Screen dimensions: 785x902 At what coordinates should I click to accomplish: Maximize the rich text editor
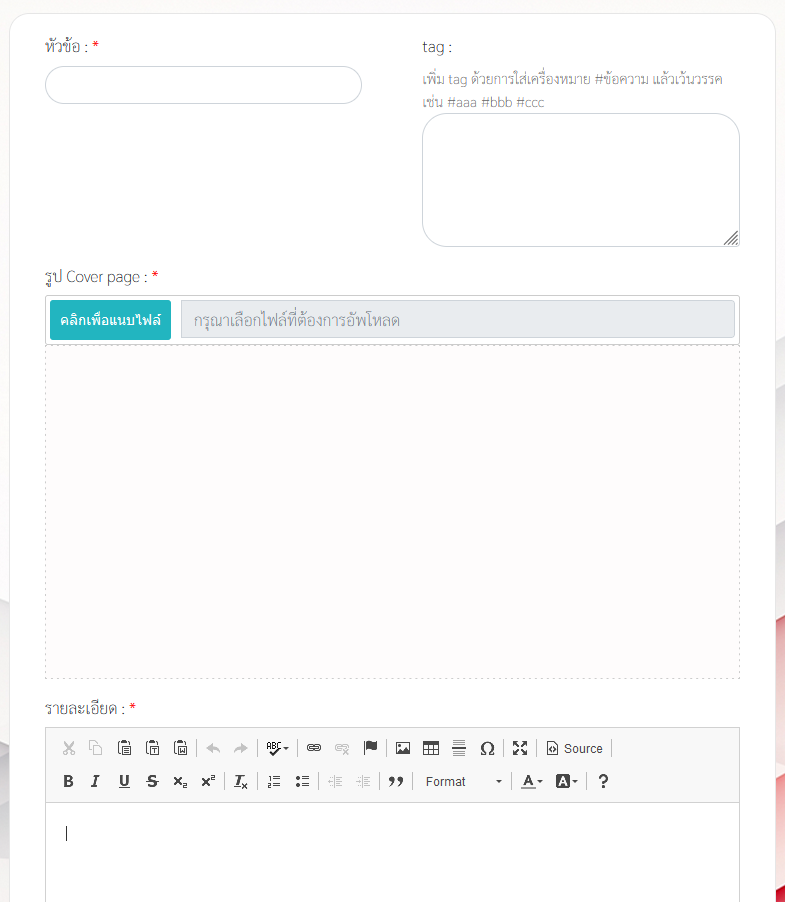point(520,748)
